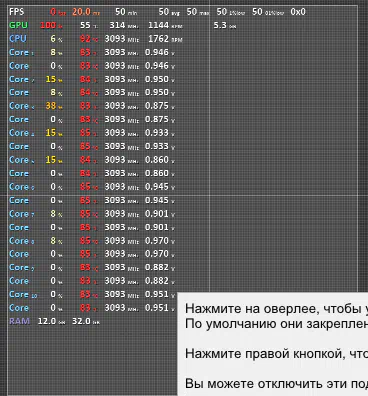The width and height of the screenshot is (368, 396).
Task: Click the 32.0 GB total RAM value
Action: (86, 321)
